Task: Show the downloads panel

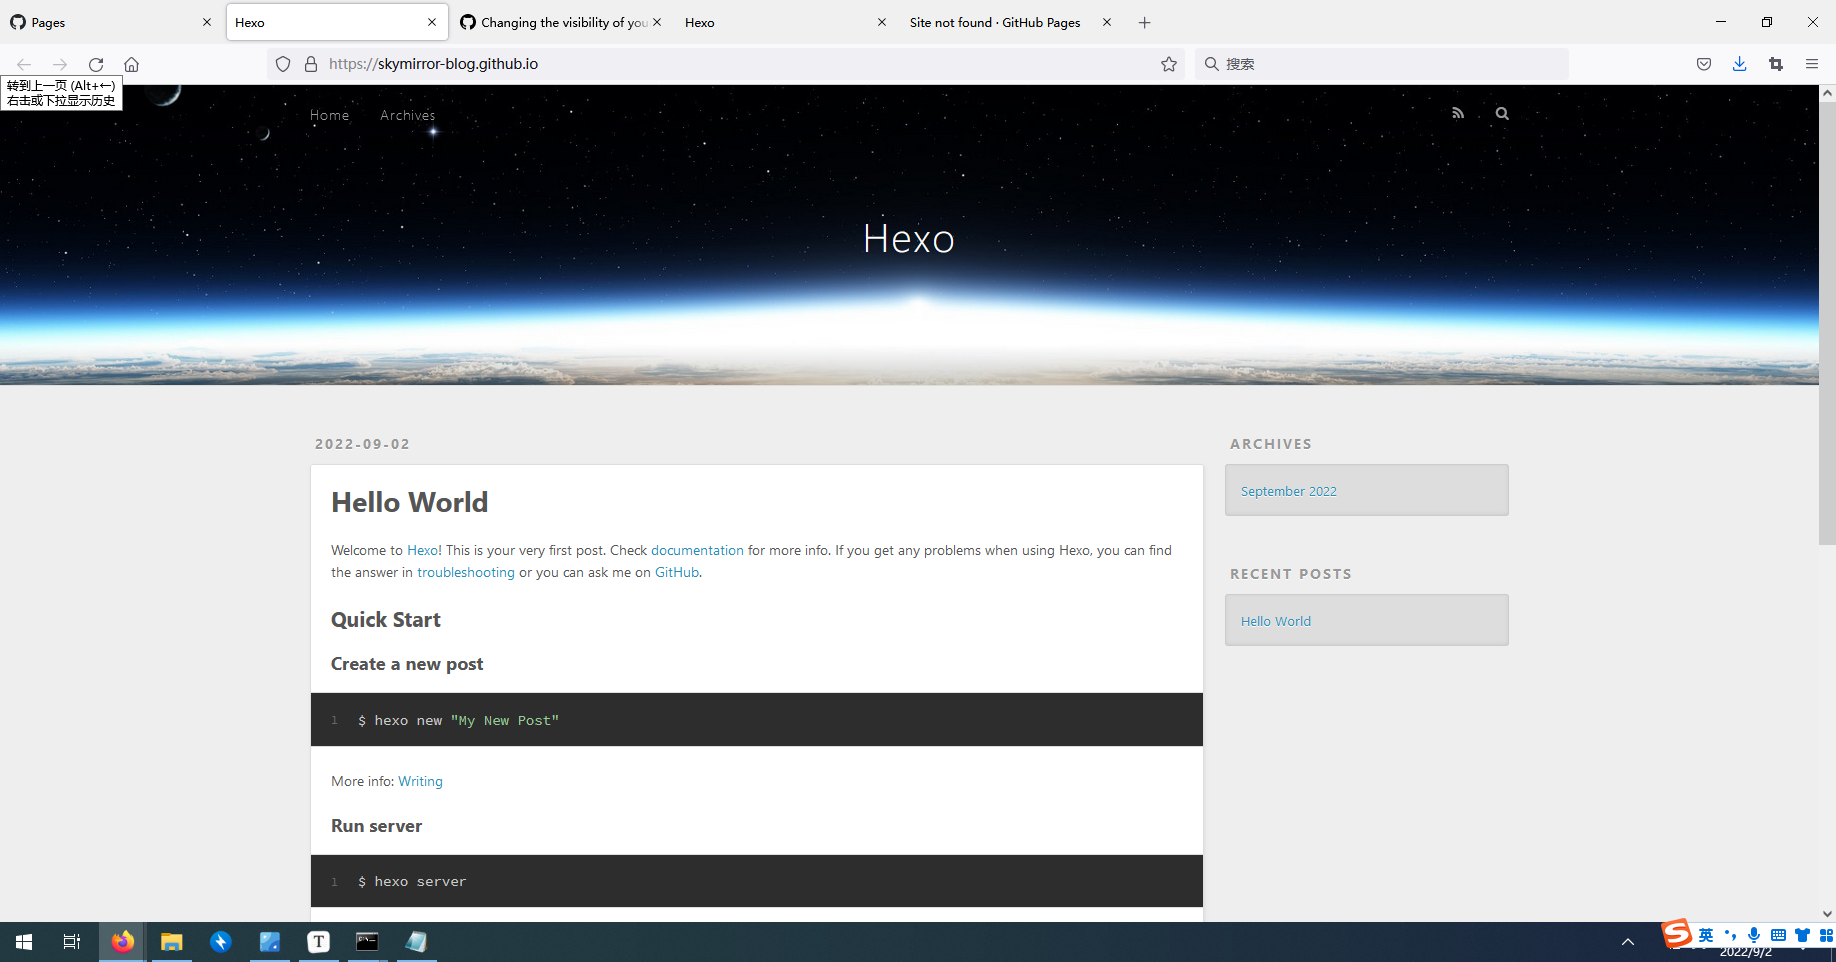Action: coord(1740,64)
